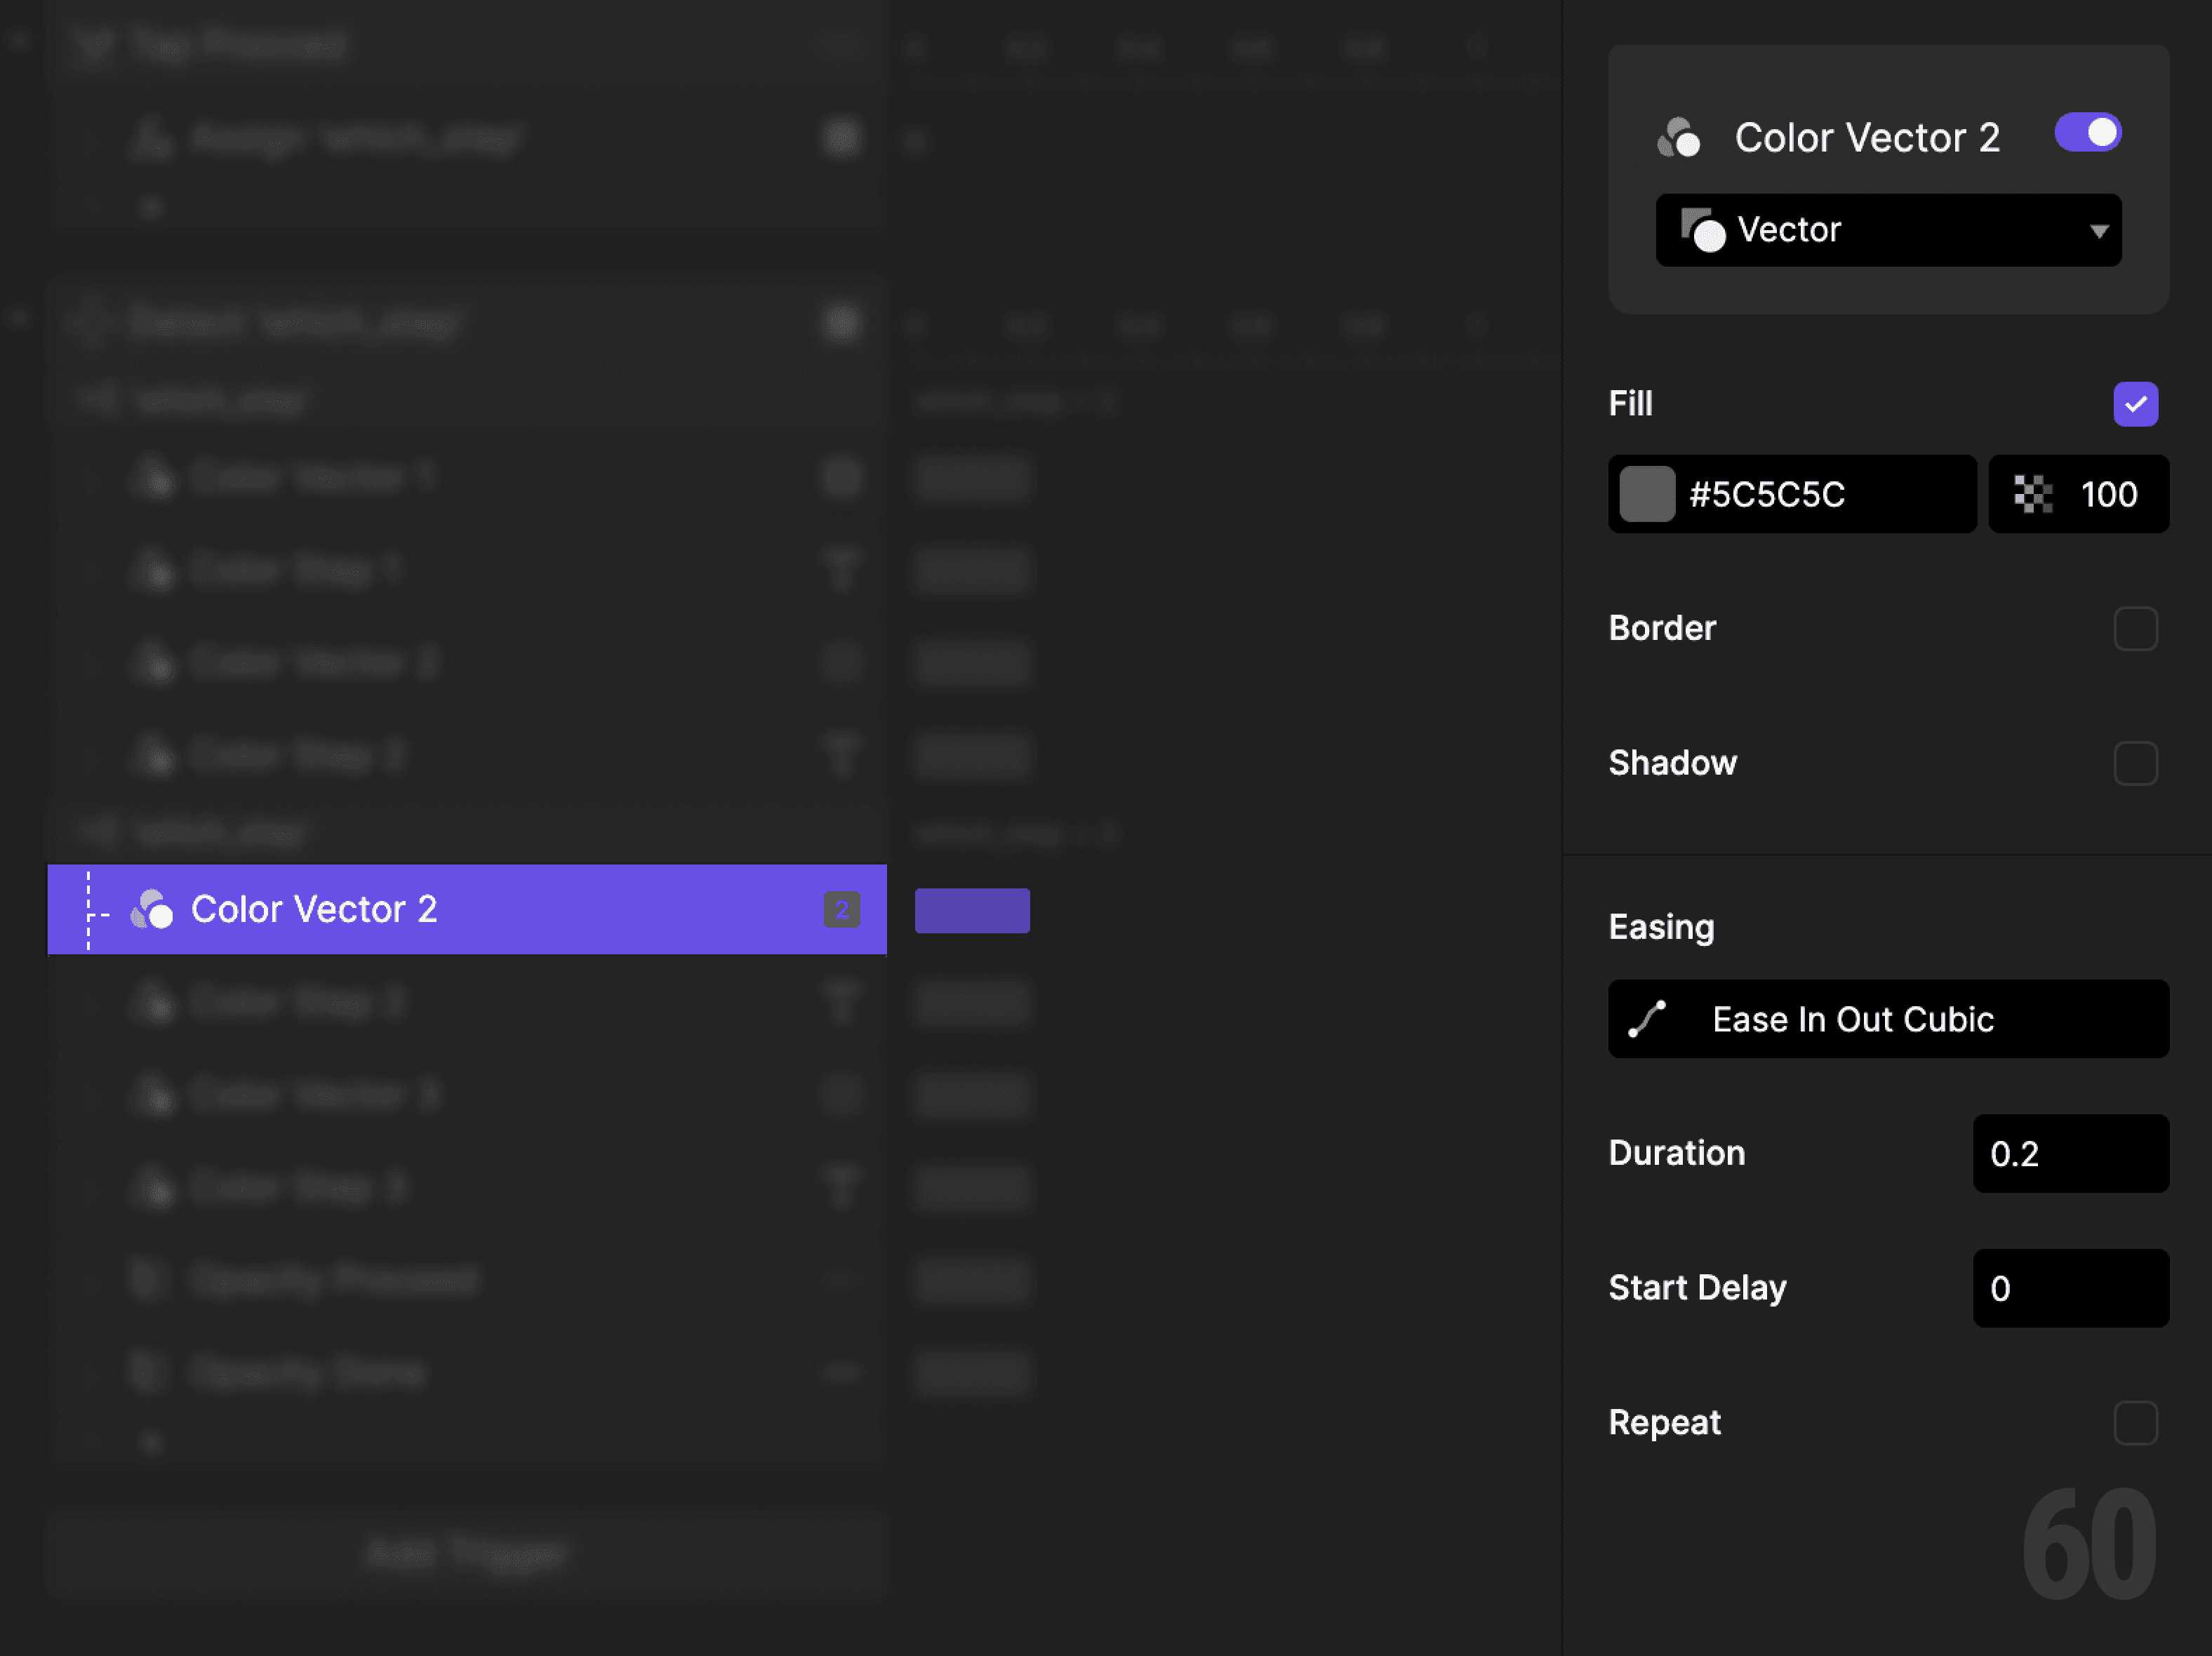Enable the Shadow checkbox
Screen dimensions: 2212x1656
click(x=2136, y=764)
